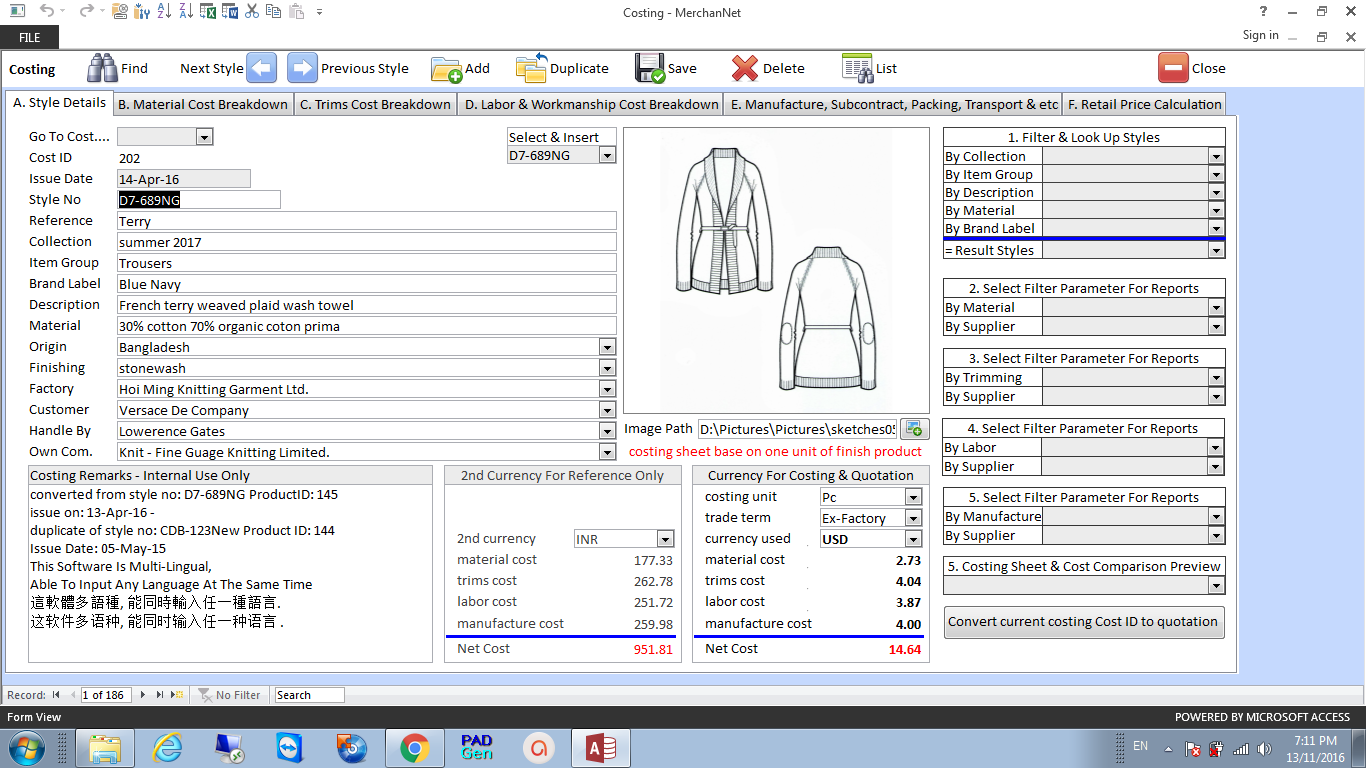Close the costing form with red icon
This screenshot has width=1366, height=768.
point(1173,68)
